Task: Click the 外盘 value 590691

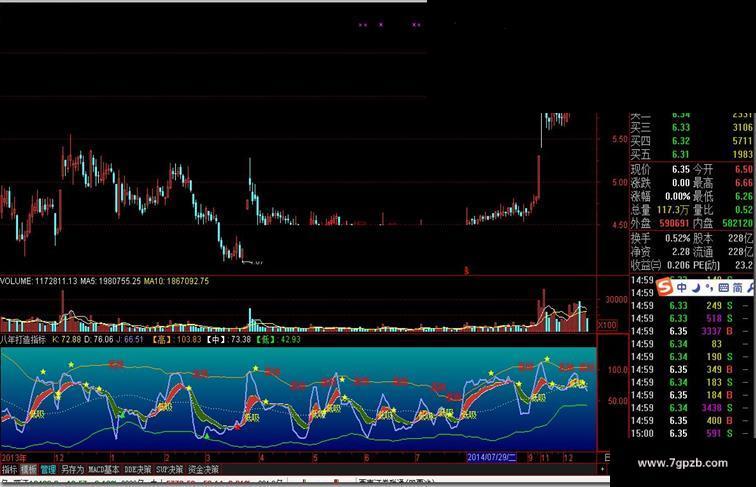Action: 674,223
